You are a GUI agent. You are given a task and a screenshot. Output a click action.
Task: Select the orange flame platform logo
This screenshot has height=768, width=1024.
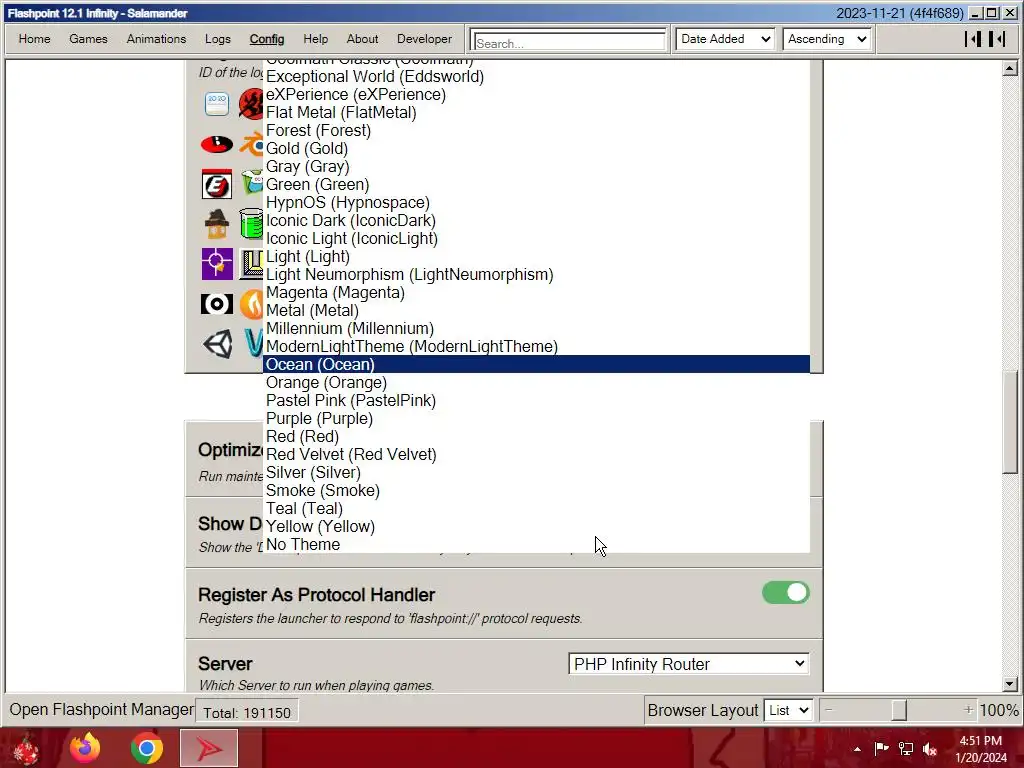point(251,304)
